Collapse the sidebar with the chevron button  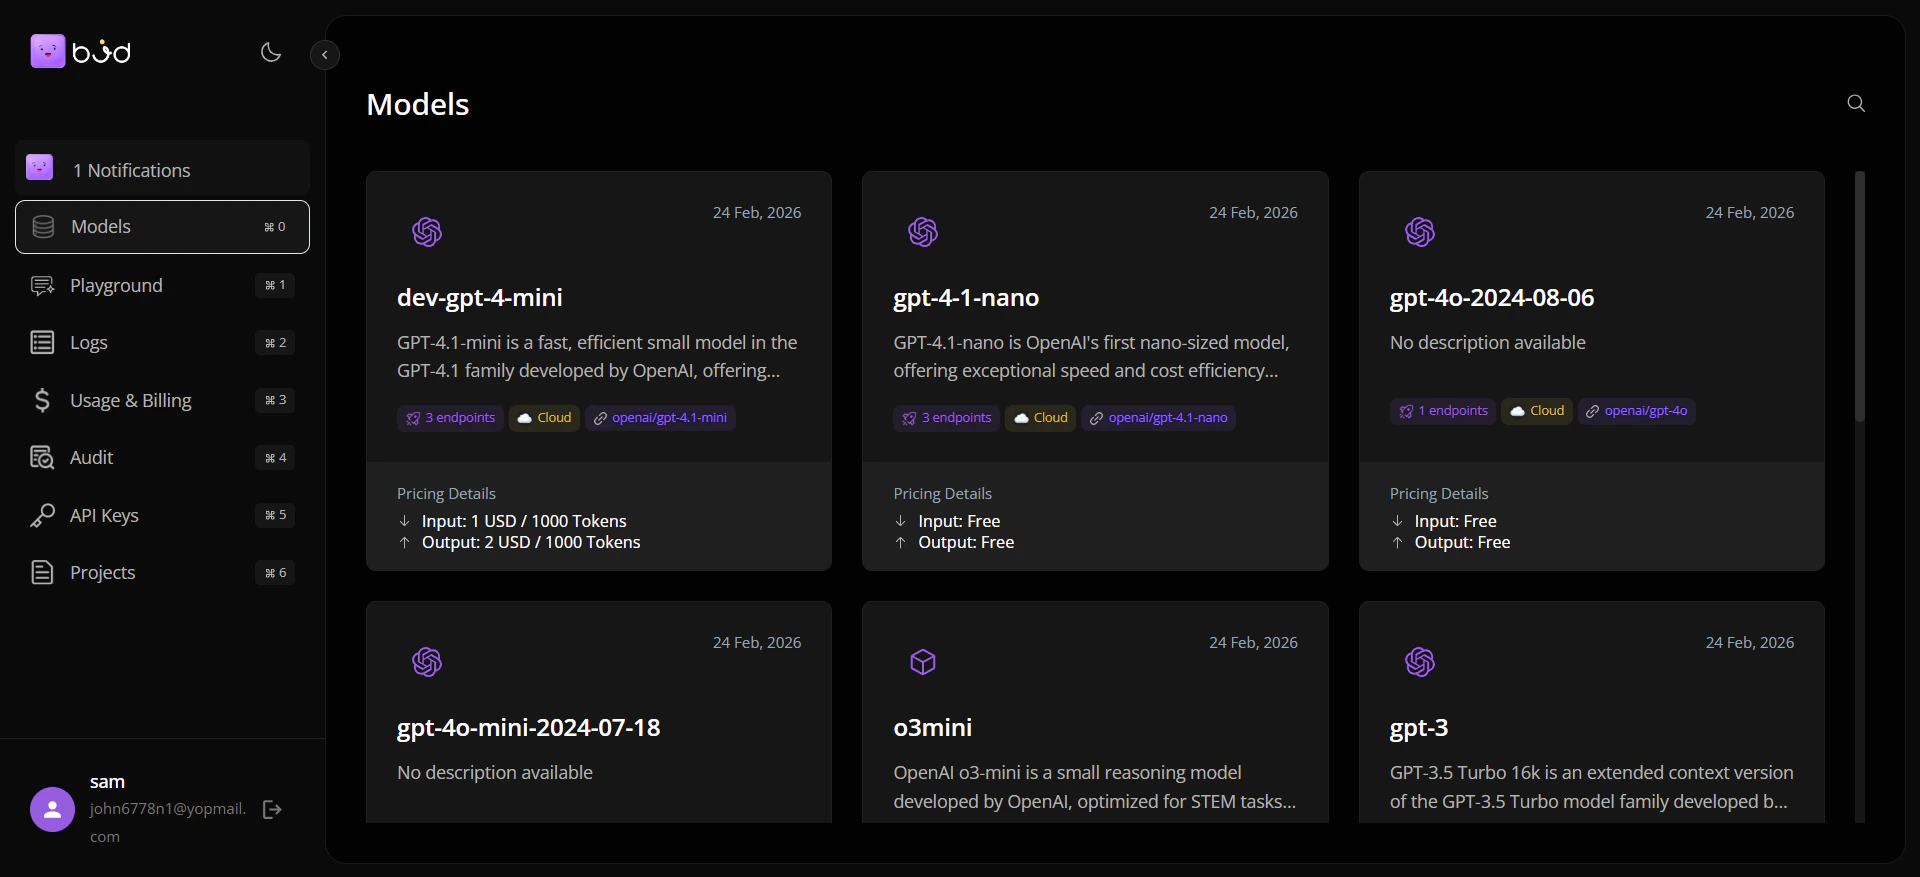click(325, 55)
